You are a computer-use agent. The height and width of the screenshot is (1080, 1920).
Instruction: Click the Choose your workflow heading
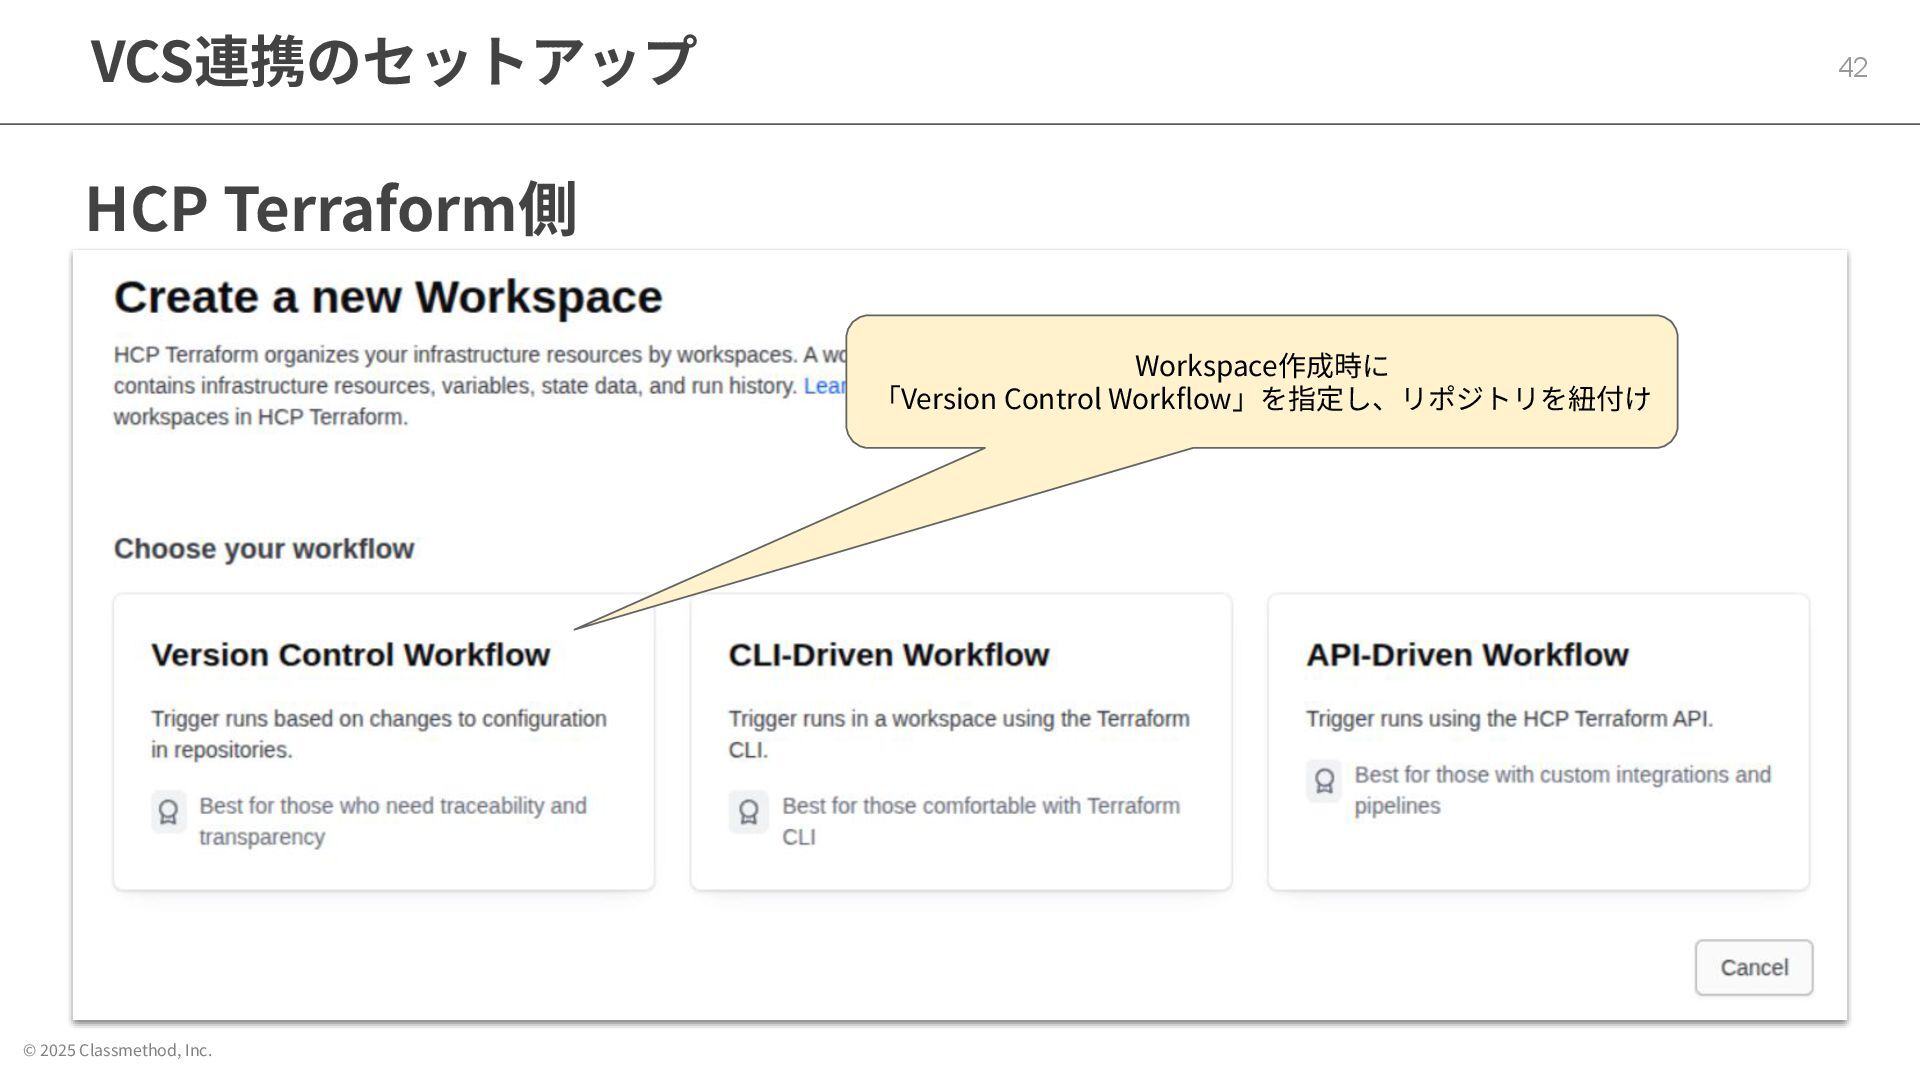[264, 549]
